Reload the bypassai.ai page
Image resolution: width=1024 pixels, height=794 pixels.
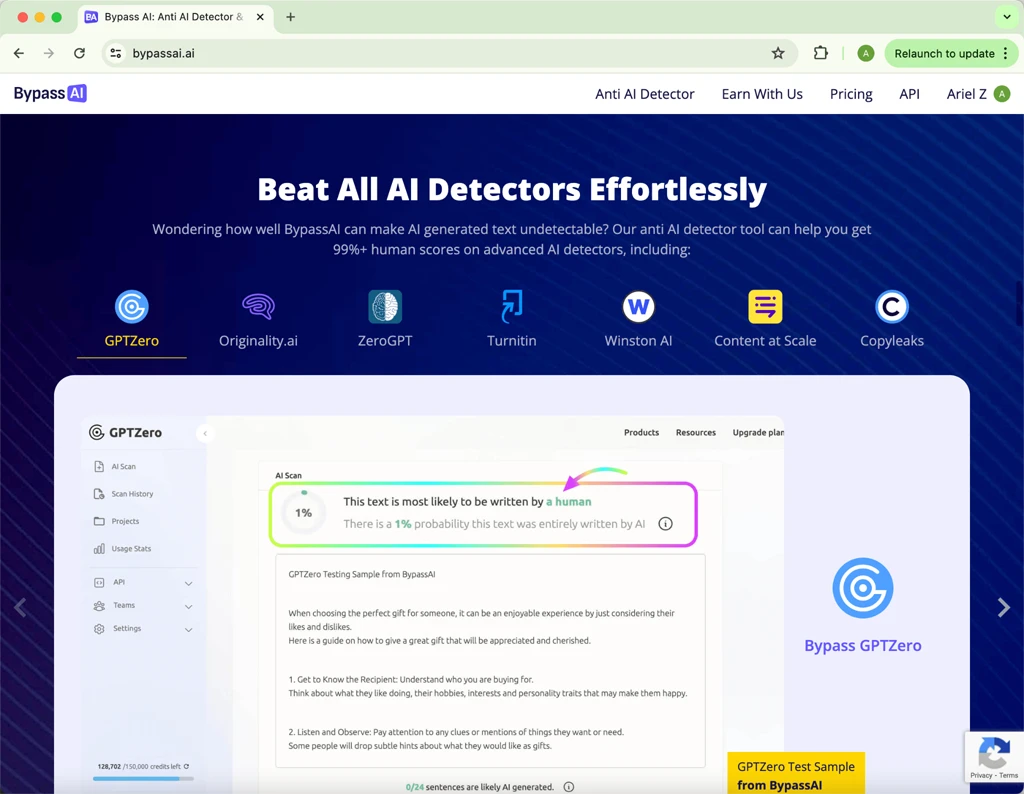79,54
